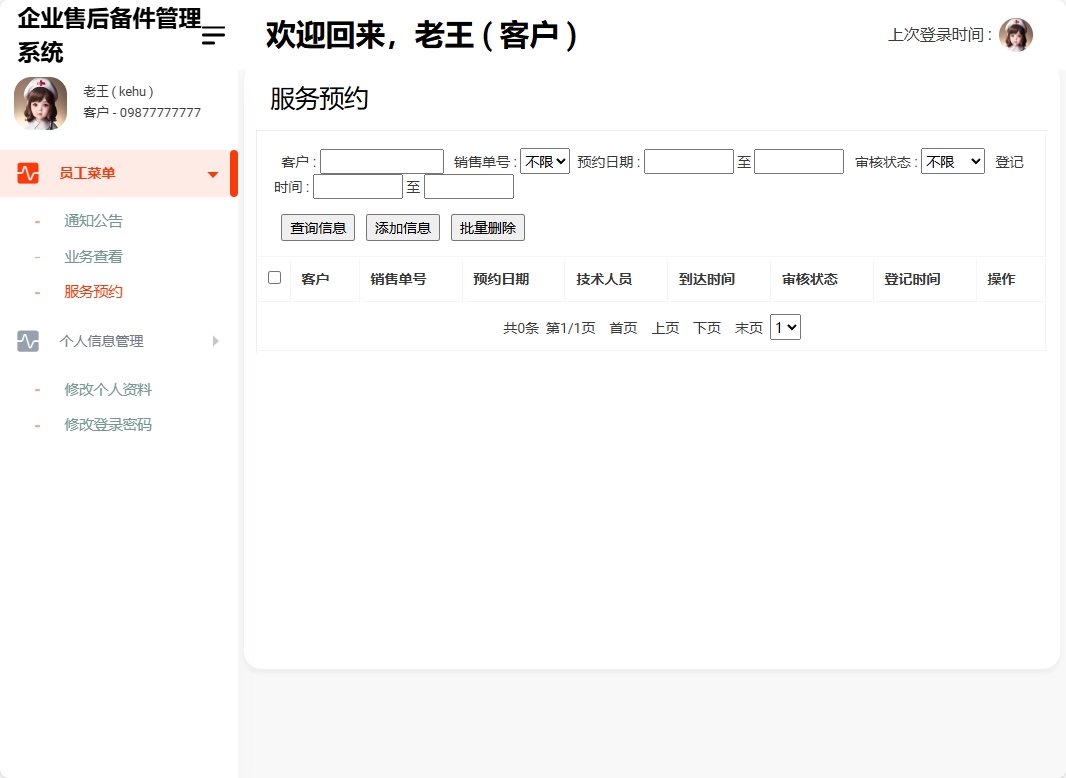
Task: Expand the 个人信息管理 menu chevron
Action: coord(214,340)
